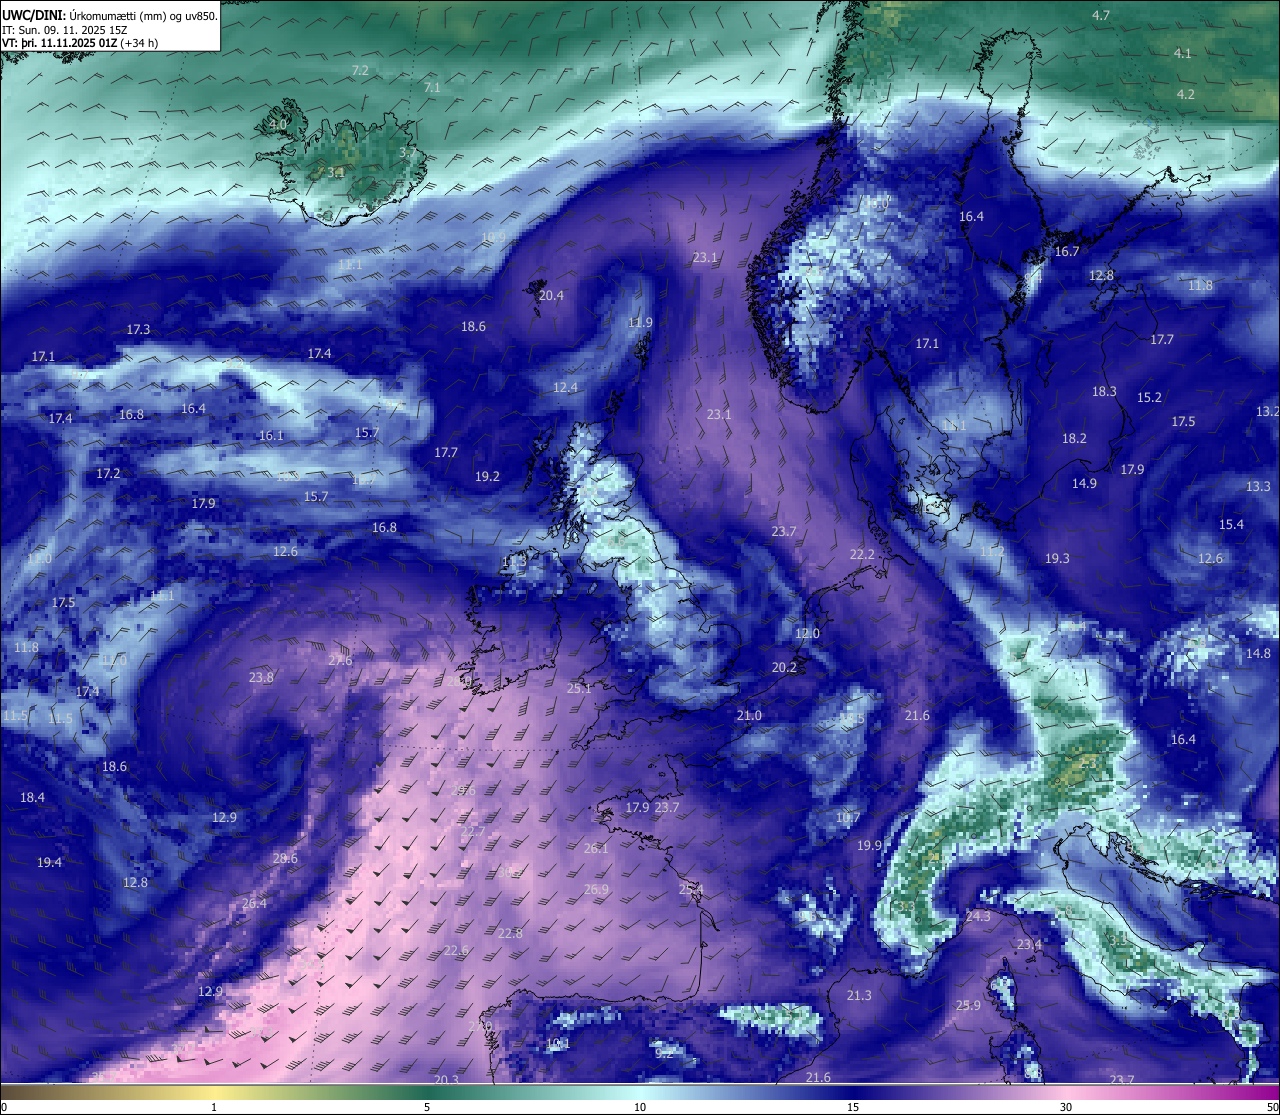Click the 20.2 value label
Screen dimensions: 1280x1115
click(x=784, y=667)
